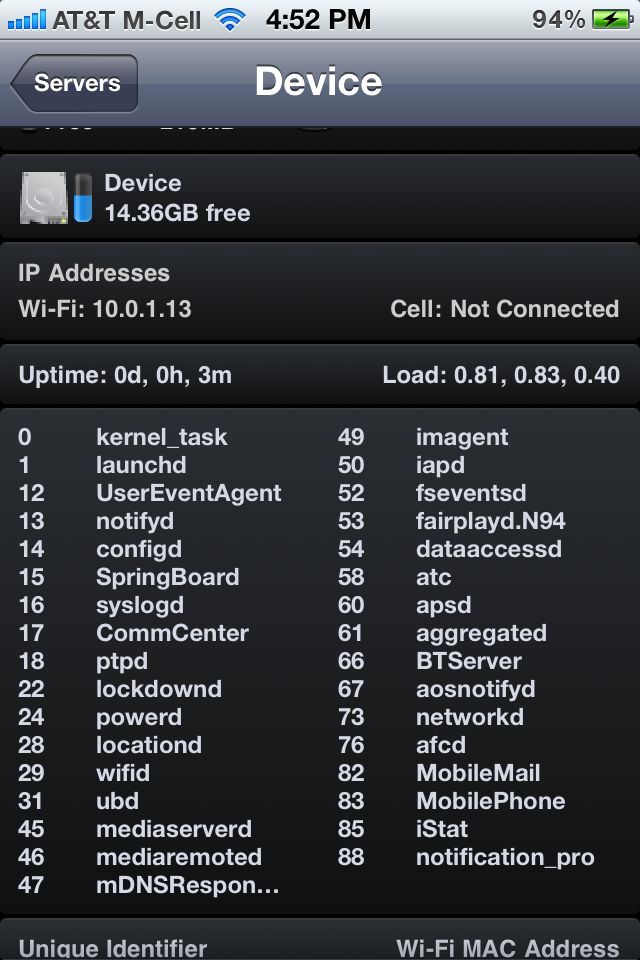
Task: Tap the battery charging icon
Action: pos(612,20)
